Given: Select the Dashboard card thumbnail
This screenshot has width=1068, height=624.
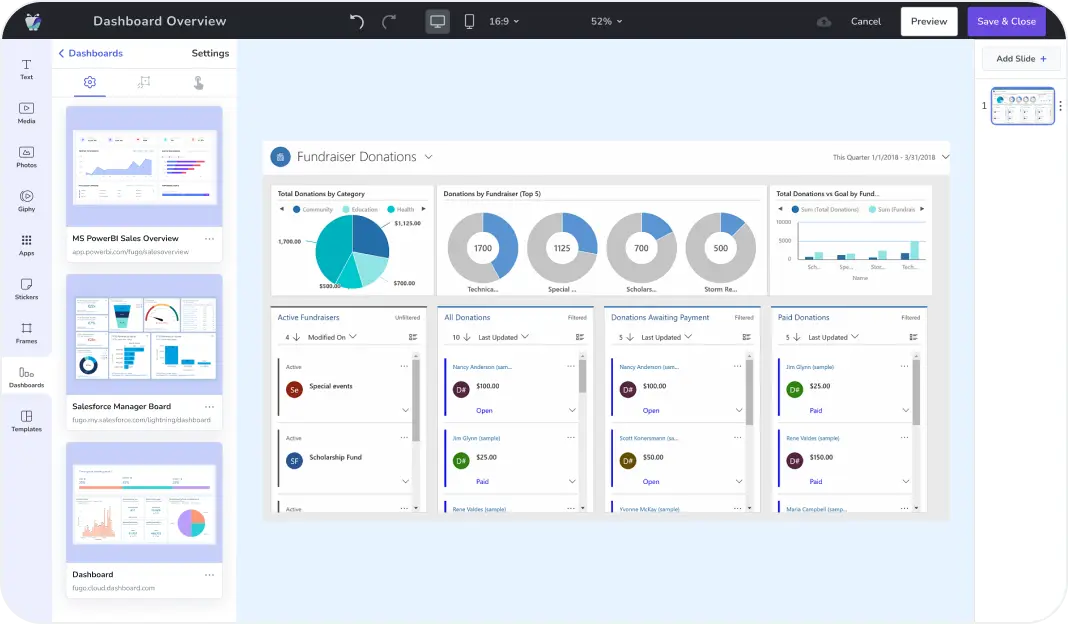Looking at the screenshot, I should tap(144, 503).
